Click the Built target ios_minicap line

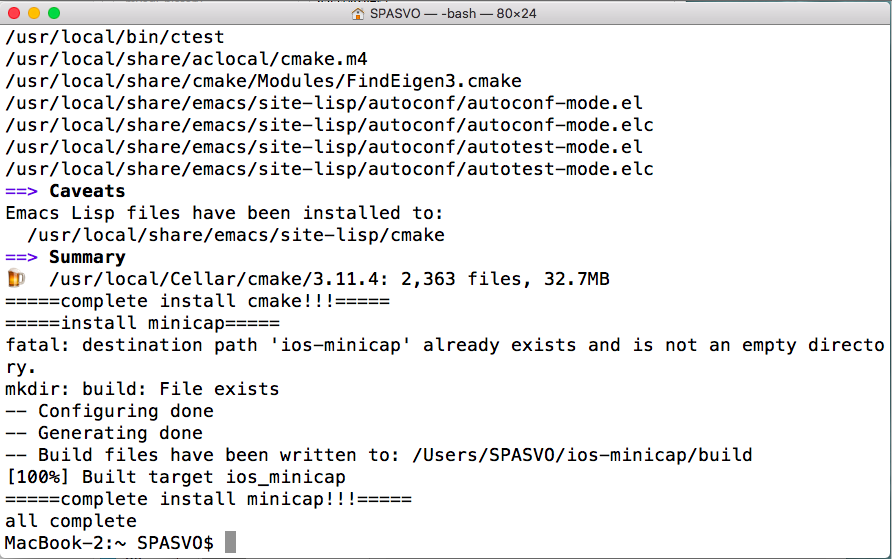coord(175,477)
